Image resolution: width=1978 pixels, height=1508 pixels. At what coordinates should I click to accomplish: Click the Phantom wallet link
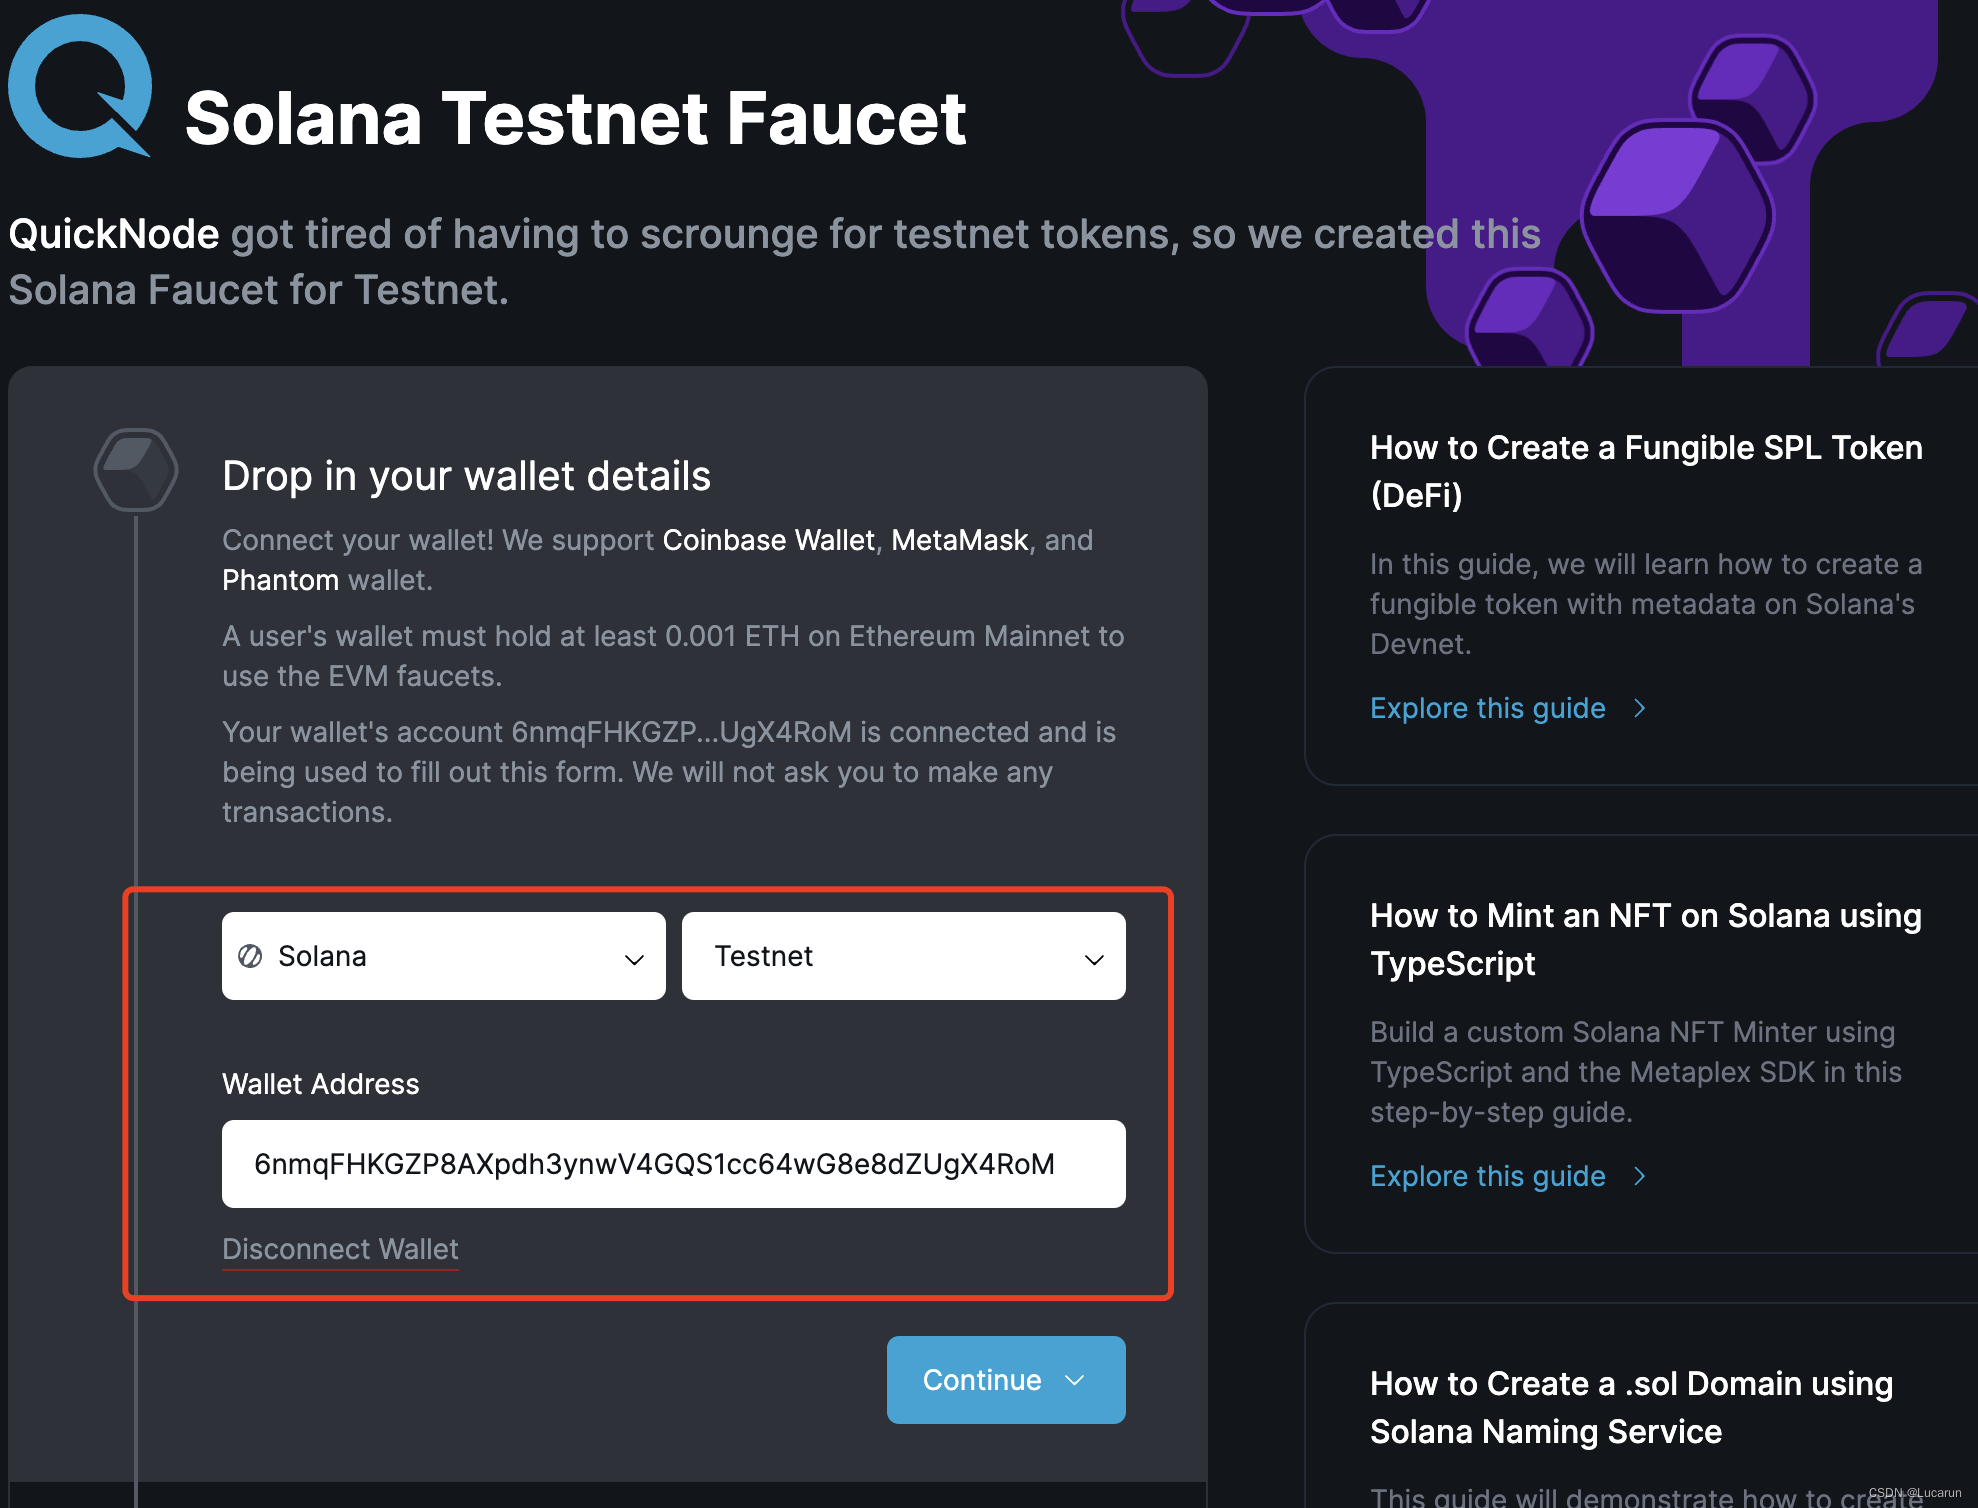280,580
